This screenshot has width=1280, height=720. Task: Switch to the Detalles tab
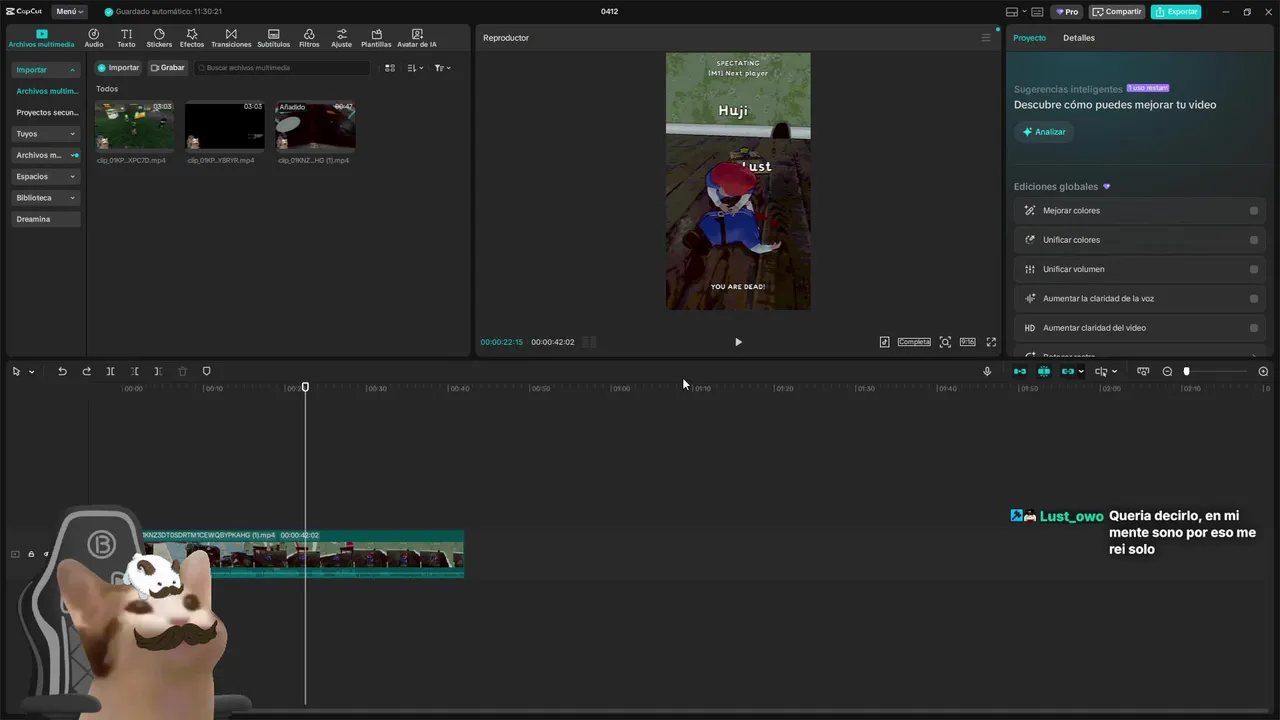1078,38
